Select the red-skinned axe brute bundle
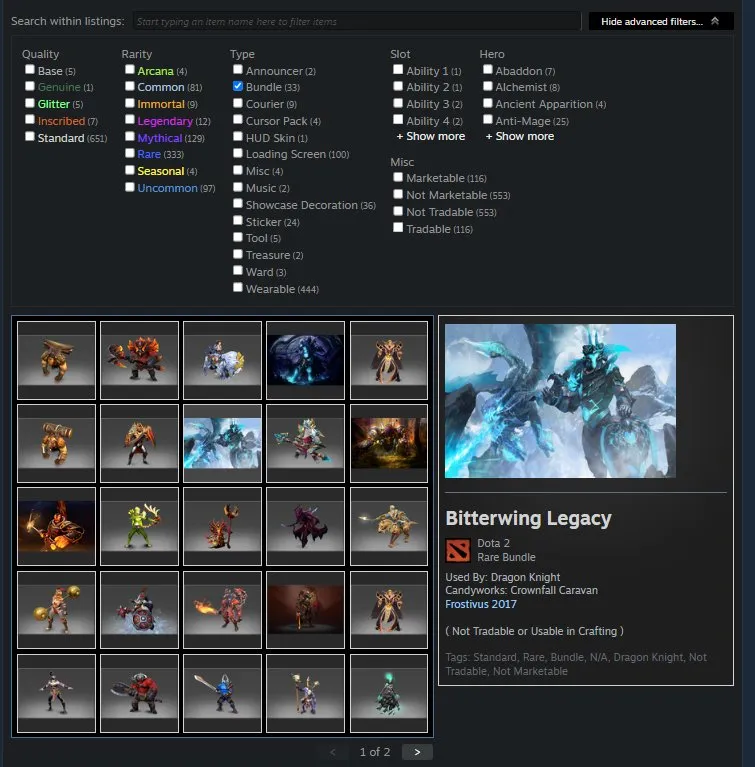The image size is (755, 767). [x=139, y=693]
